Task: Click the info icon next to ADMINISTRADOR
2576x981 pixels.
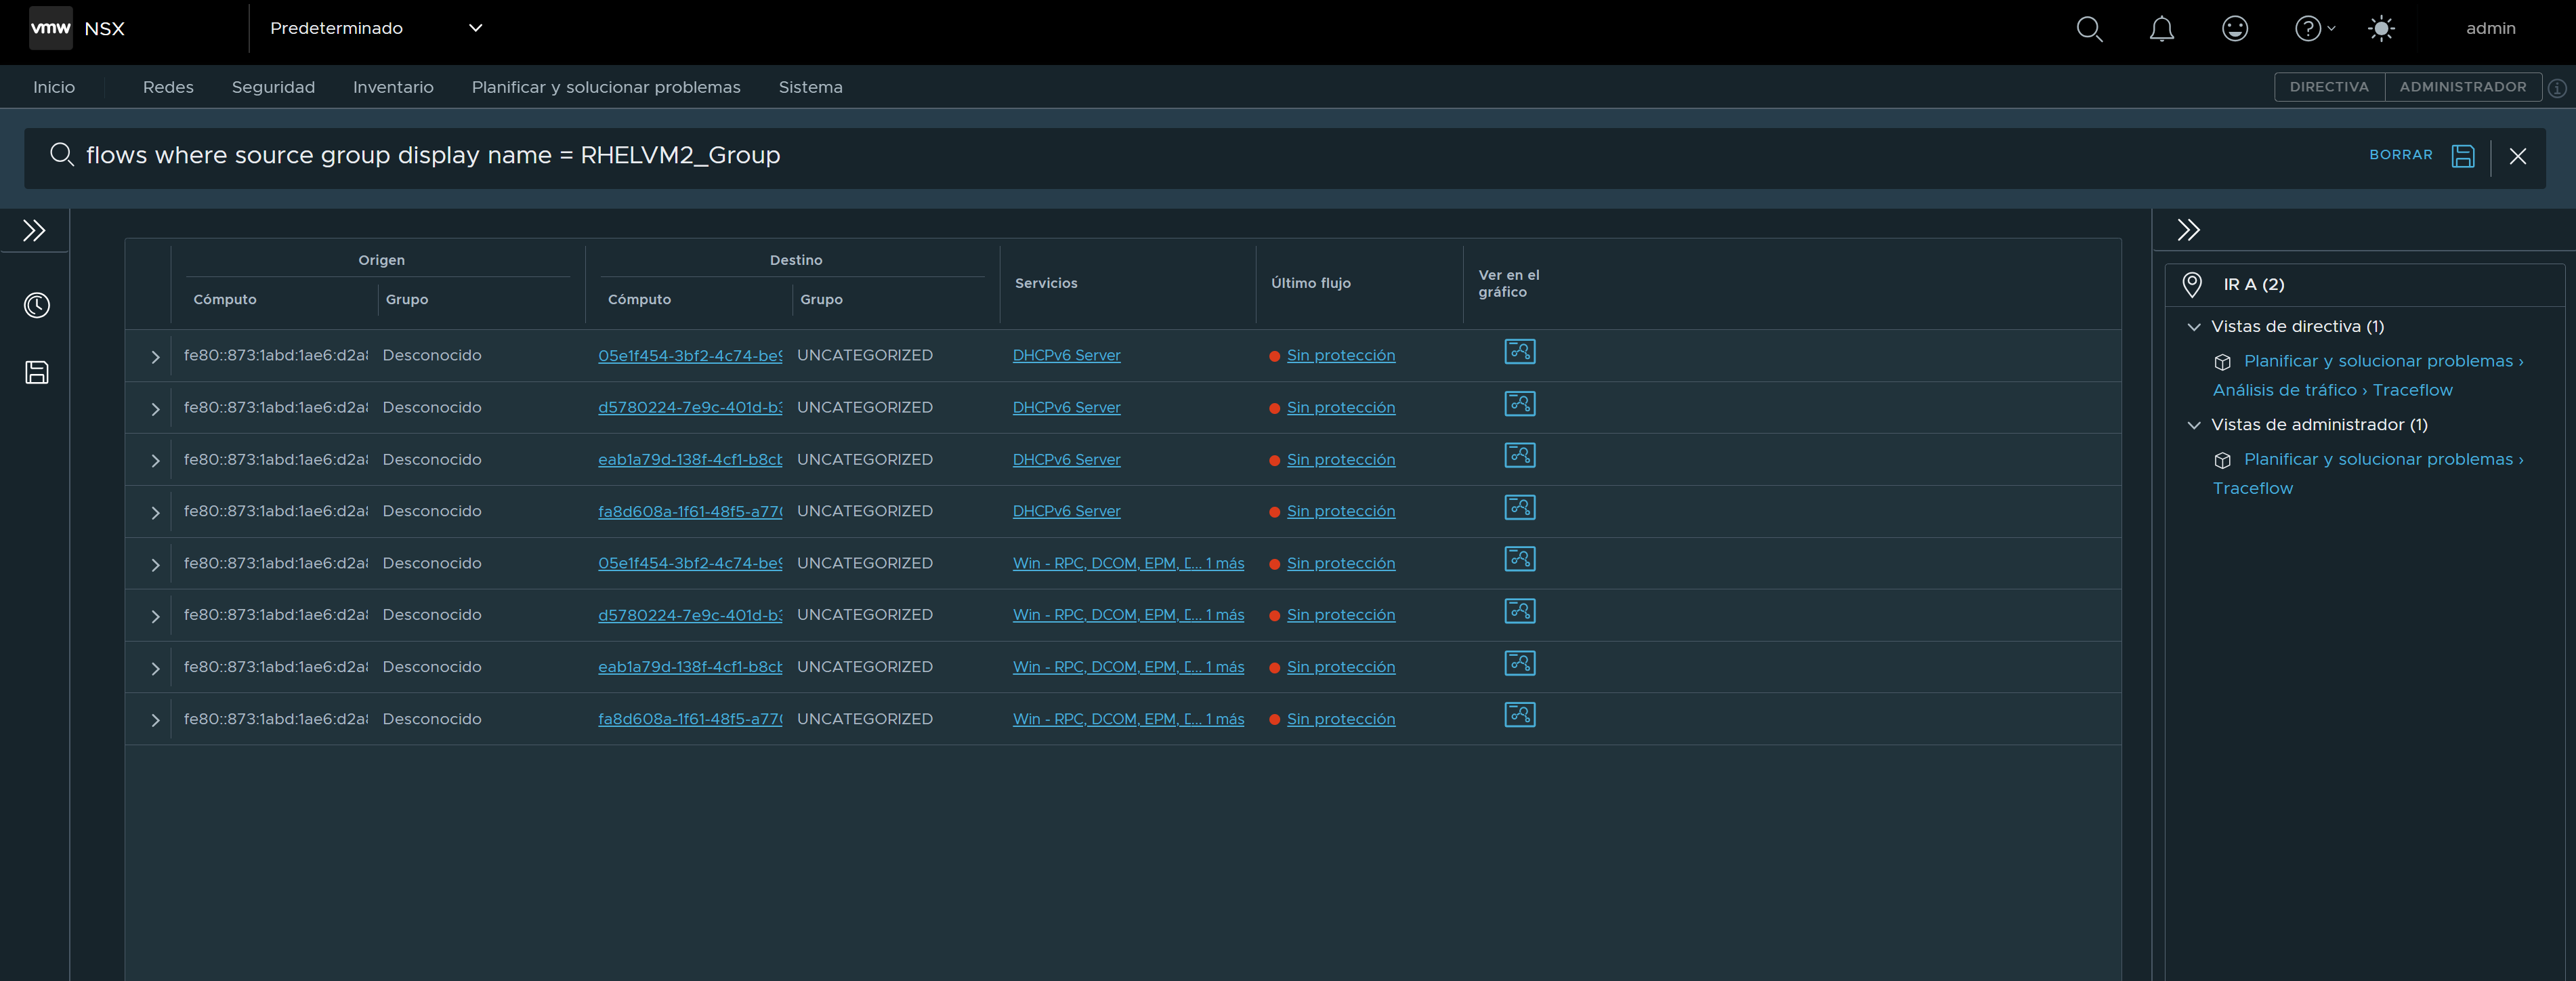Action: (2557, 88)
